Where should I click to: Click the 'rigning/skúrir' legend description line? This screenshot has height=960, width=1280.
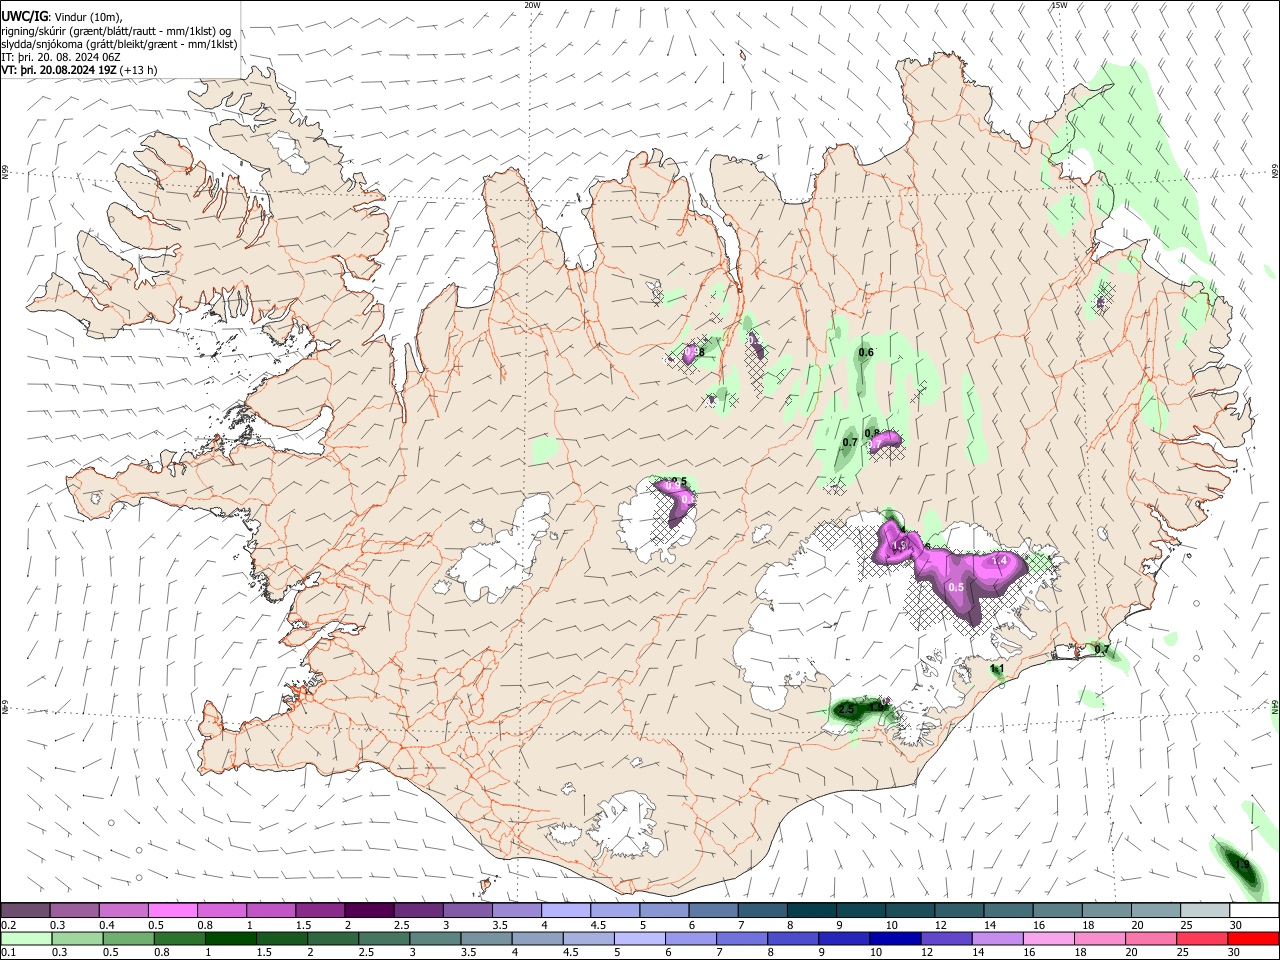coord(115,31)
